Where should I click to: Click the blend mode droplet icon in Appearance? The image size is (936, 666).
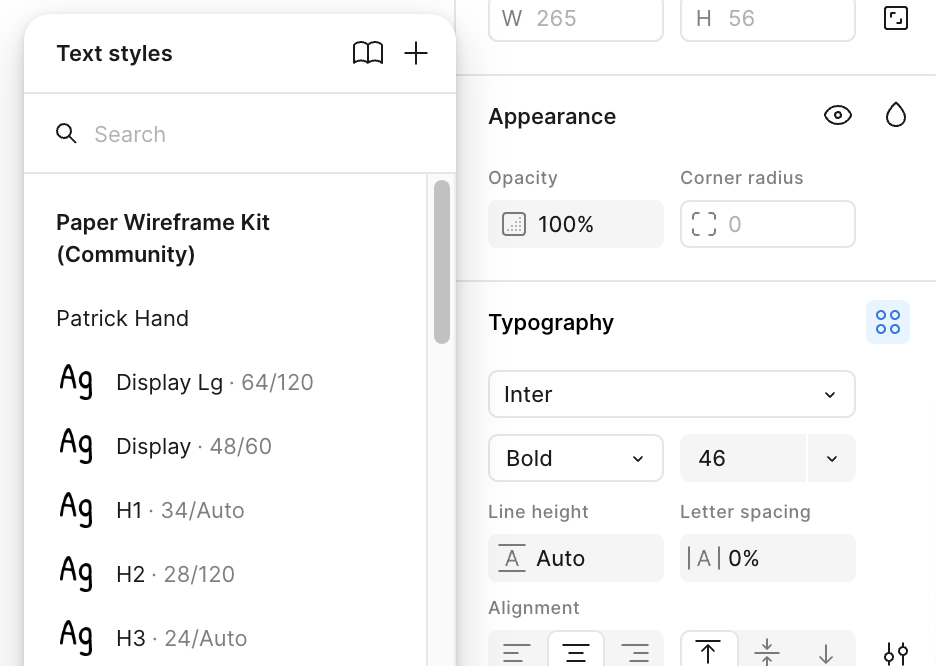895,115
